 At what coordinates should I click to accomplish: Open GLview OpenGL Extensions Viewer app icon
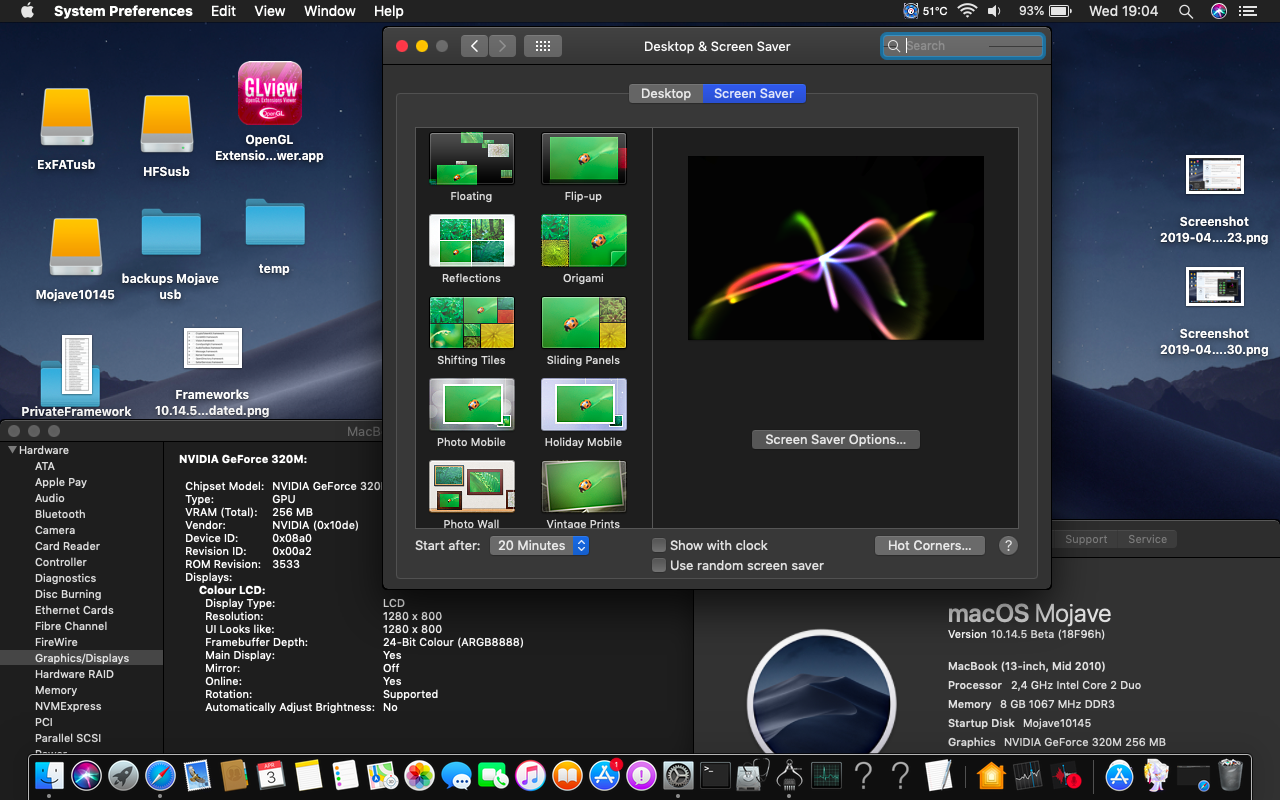tap(270, 93)
